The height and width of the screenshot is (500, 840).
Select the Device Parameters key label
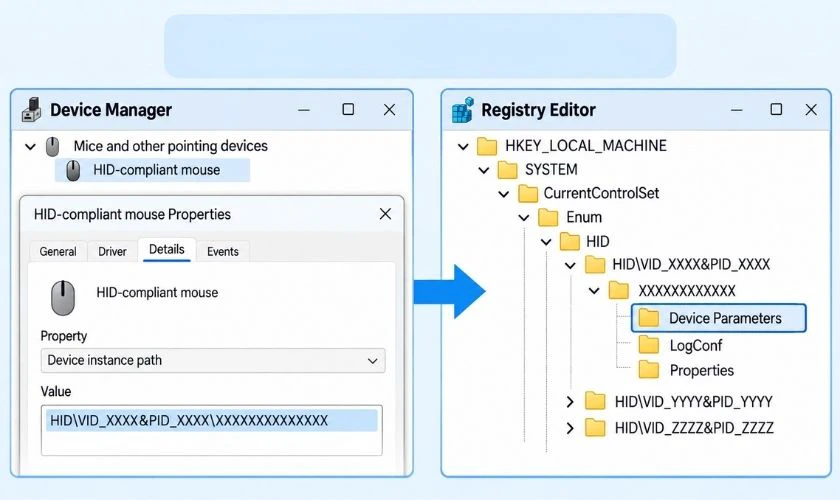coord(725,318)
